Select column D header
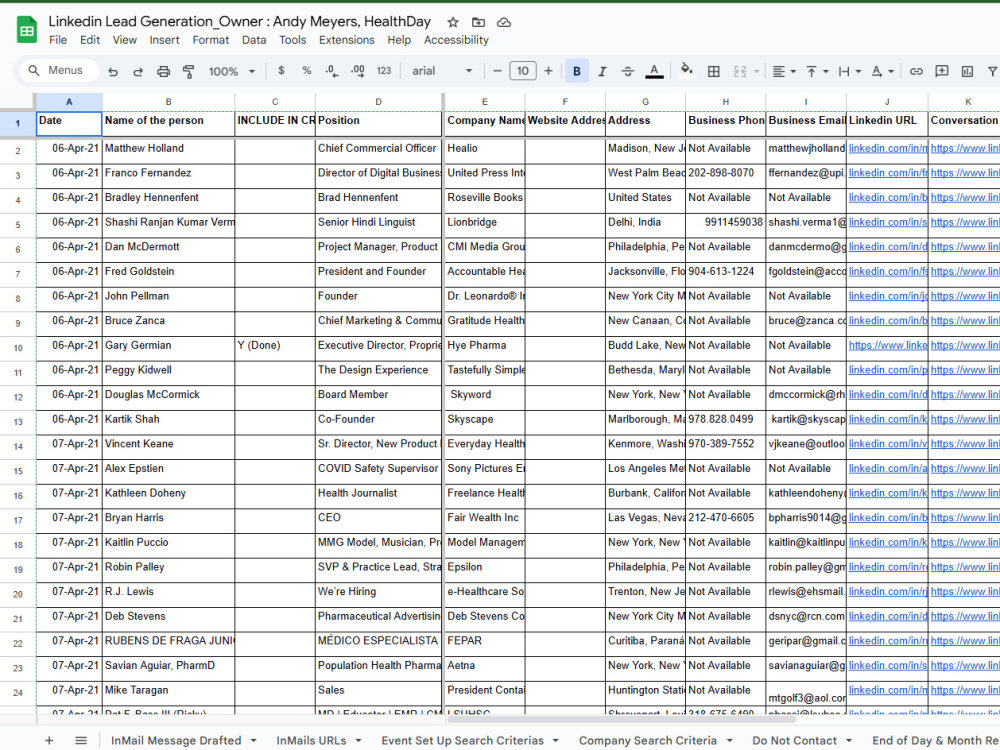The image size is (1000, 750). click(378, 101)
